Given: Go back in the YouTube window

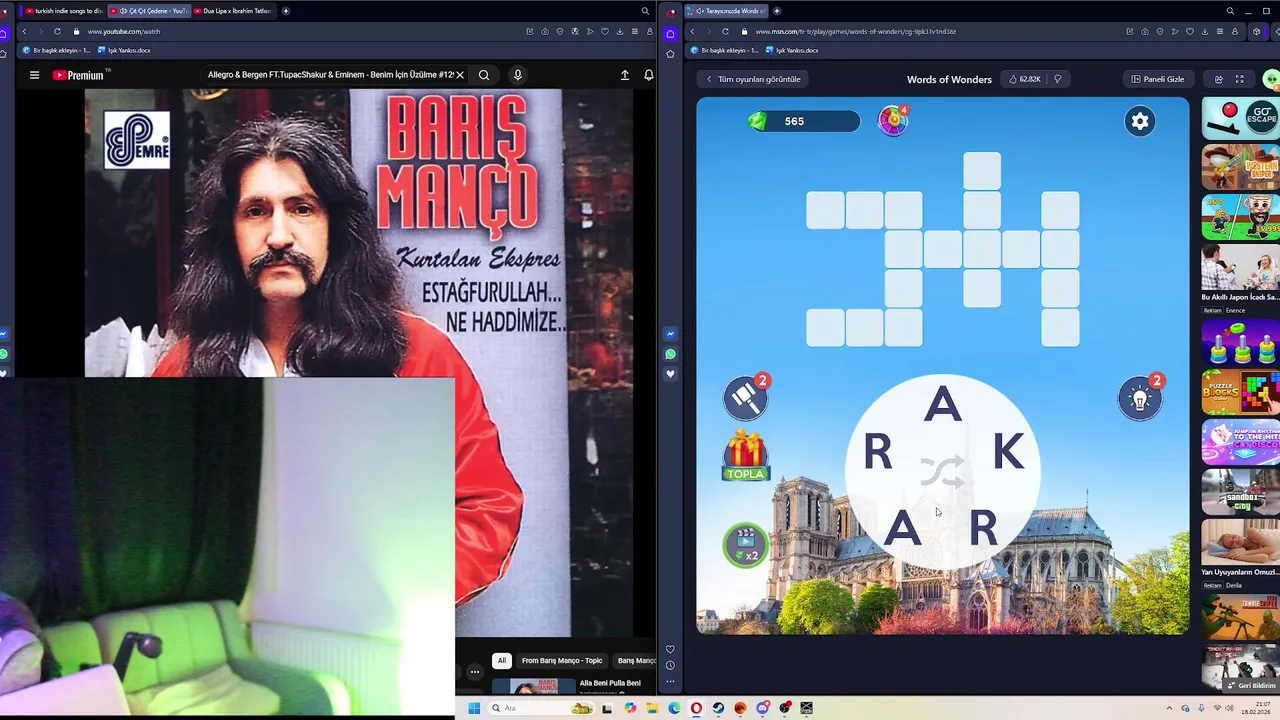Looking at the screenshot, I should pyautogui.click(x=24, y=31).
